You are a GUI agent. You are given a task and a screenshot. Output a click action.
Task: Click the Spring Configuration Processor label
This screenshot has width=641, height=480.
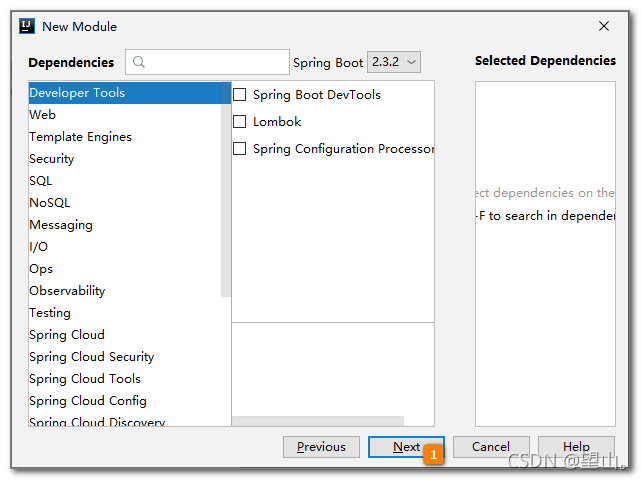[343, 149]
